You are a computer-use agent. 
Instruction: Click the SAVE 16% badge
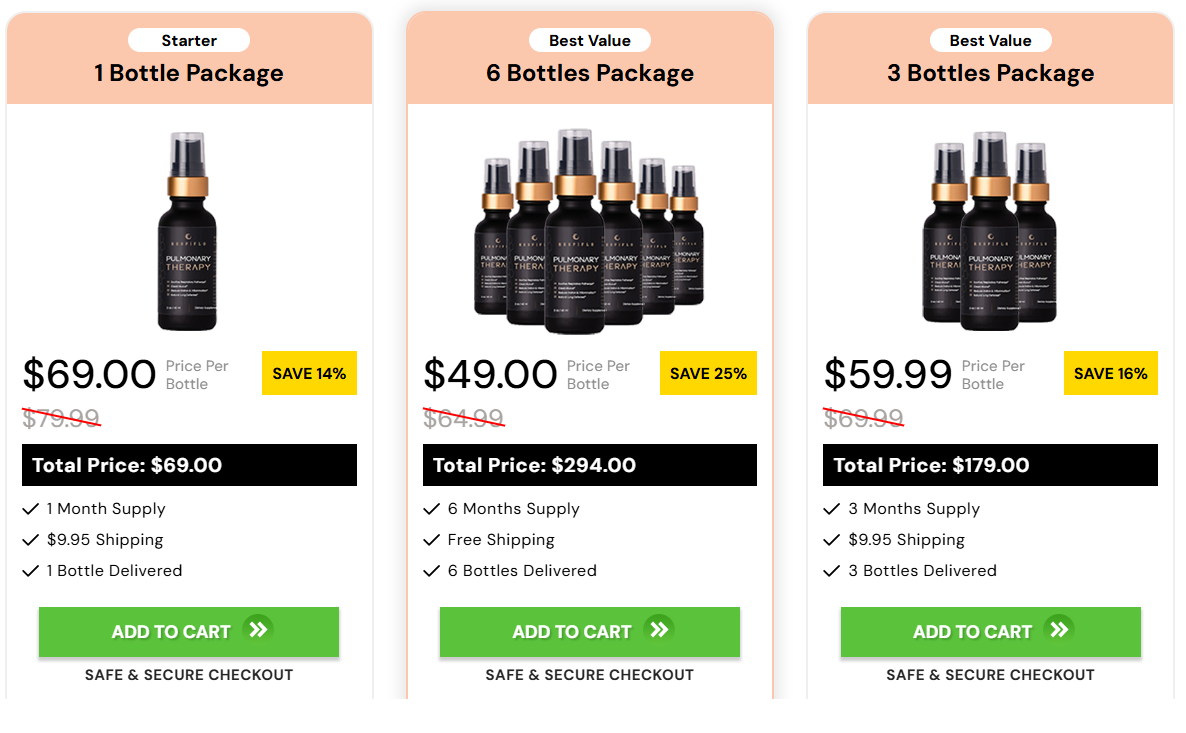(1111, 373)
